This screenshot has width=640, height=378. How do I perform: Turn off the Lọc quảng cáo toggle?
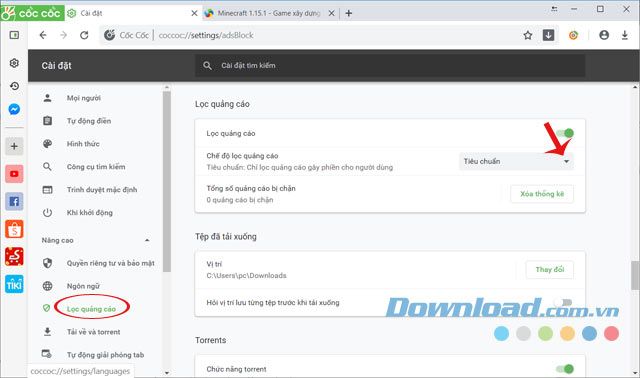point(565,133)
